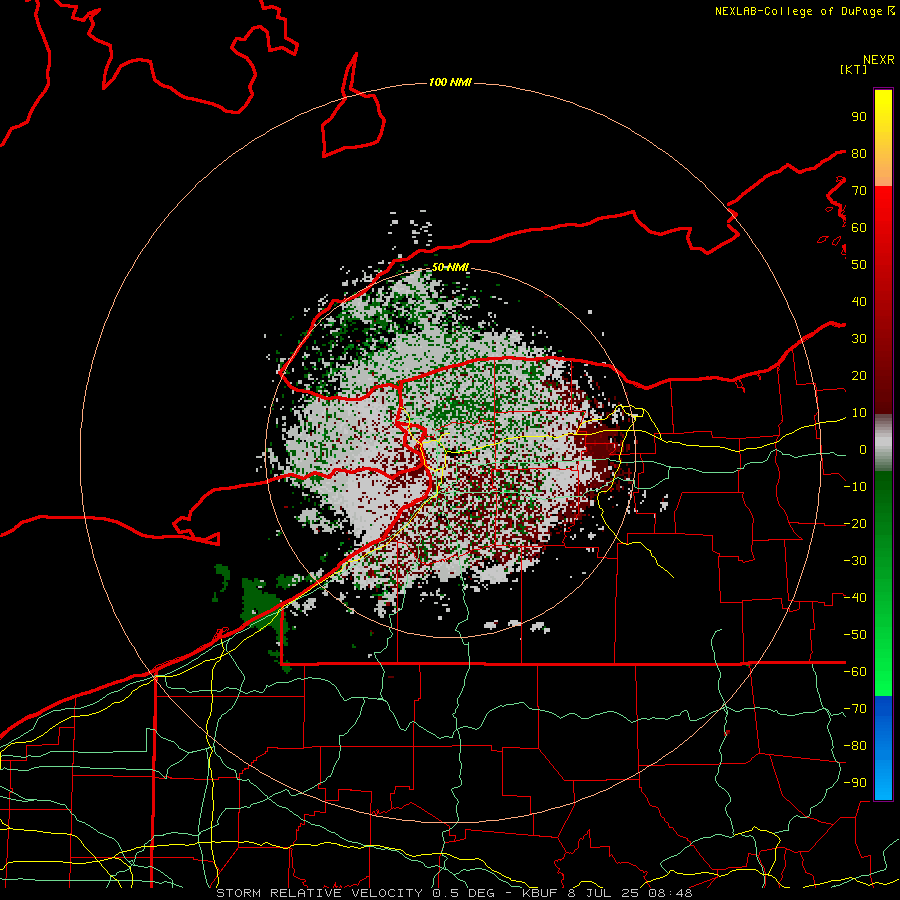
Task: Click STORM RELATIVE VELOCITY in the caption
Action: (318, 893)
